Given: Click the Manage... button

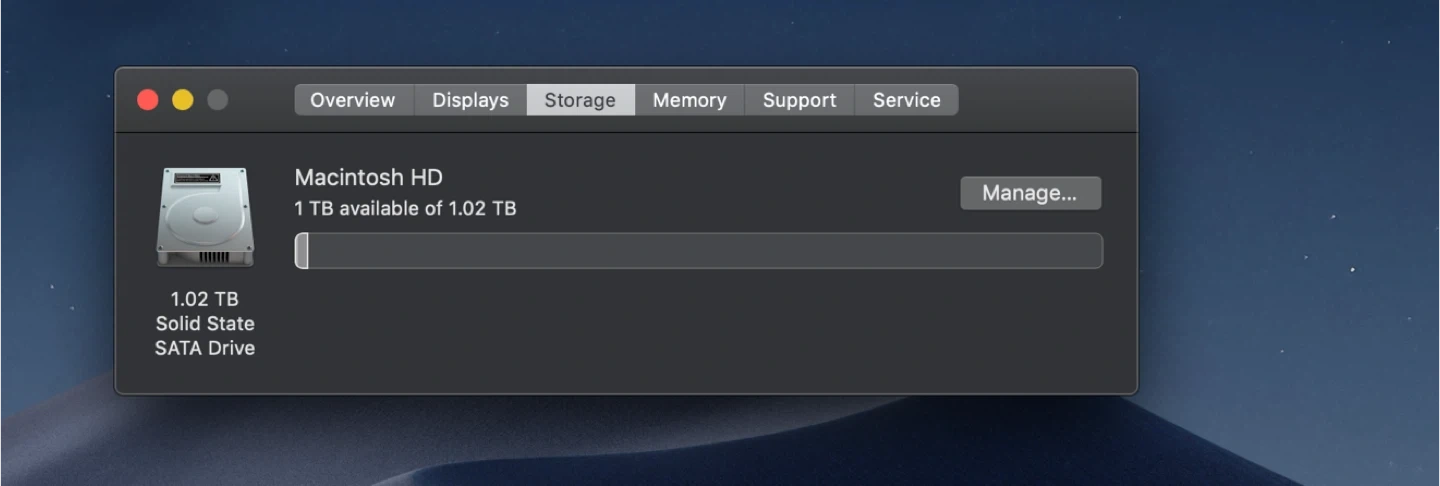Looking at the screenshot, I should tap(1030, 193).
